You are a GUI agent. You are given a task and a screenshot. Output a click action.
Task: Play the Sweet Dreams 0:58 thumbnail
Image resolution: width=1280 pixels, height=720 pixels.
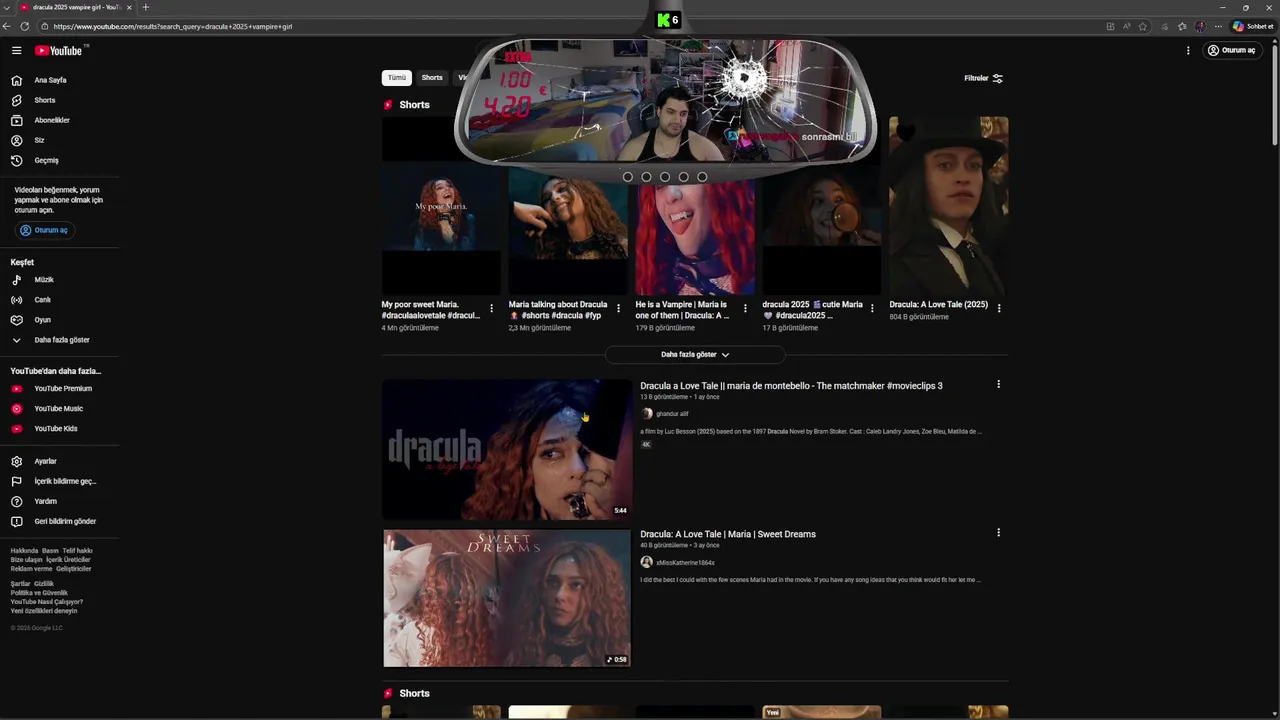coord(507,598)
